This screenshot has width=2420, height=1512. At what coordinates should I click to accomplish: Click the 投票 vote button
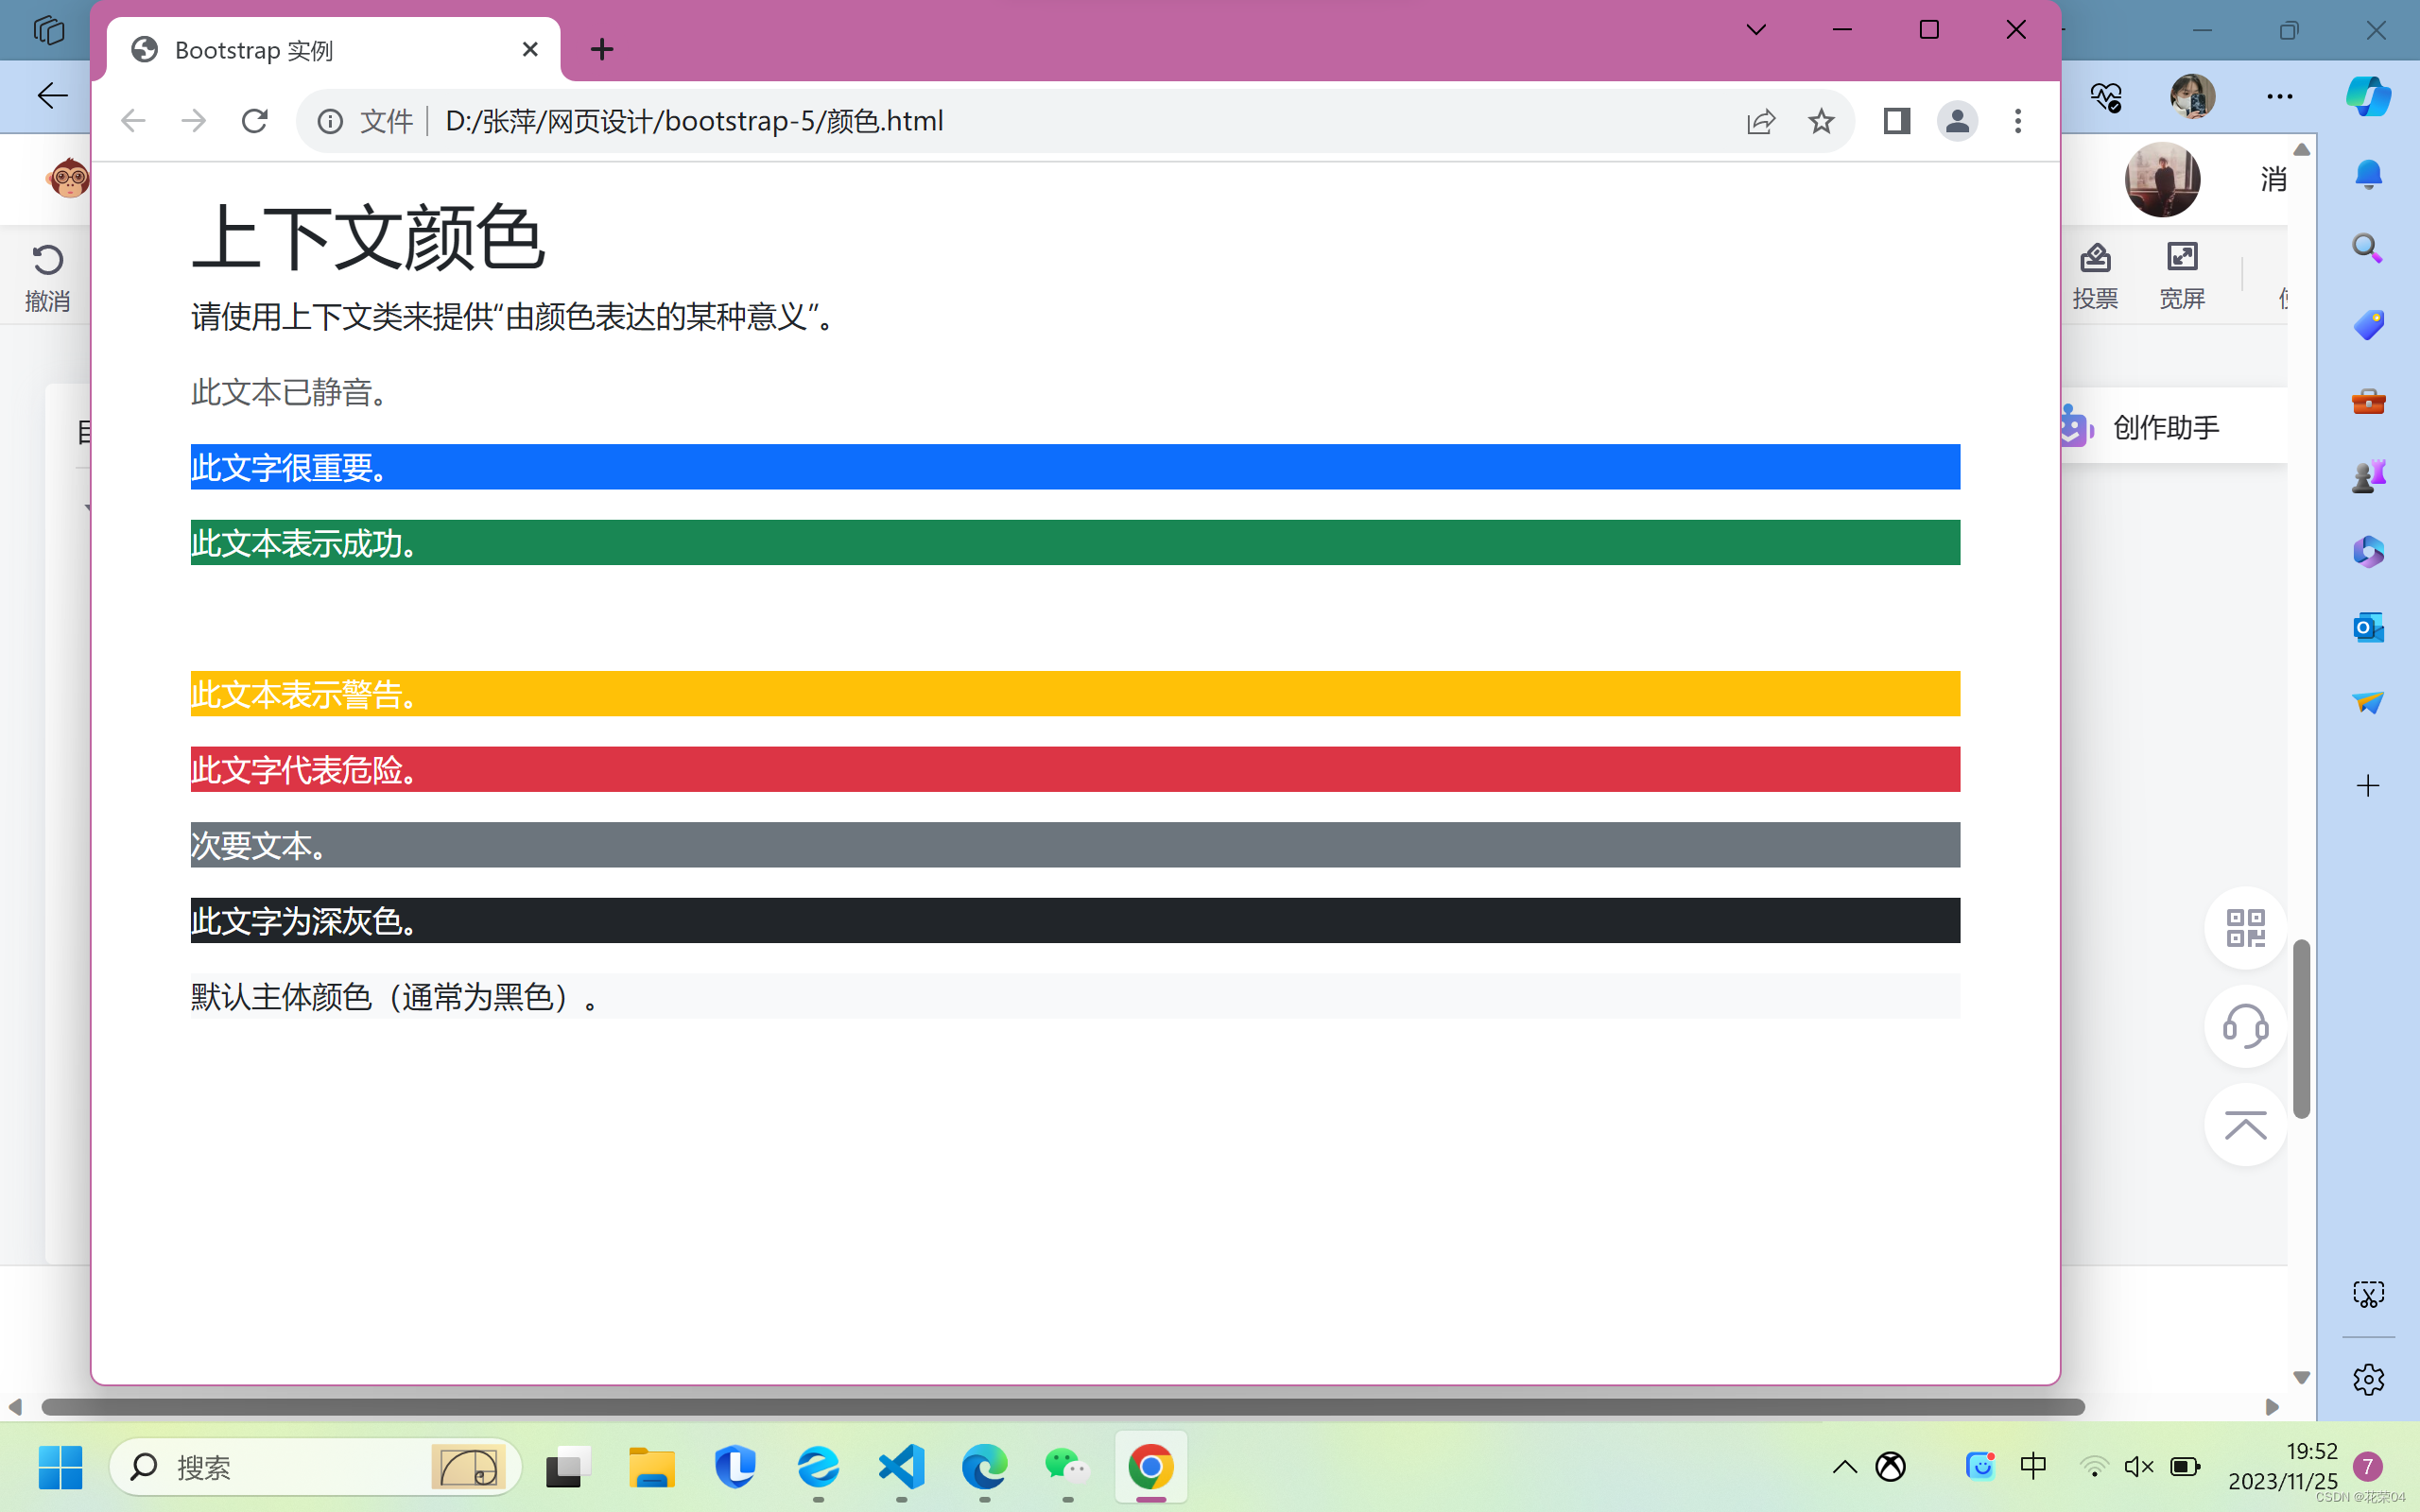coord(2095,275)
